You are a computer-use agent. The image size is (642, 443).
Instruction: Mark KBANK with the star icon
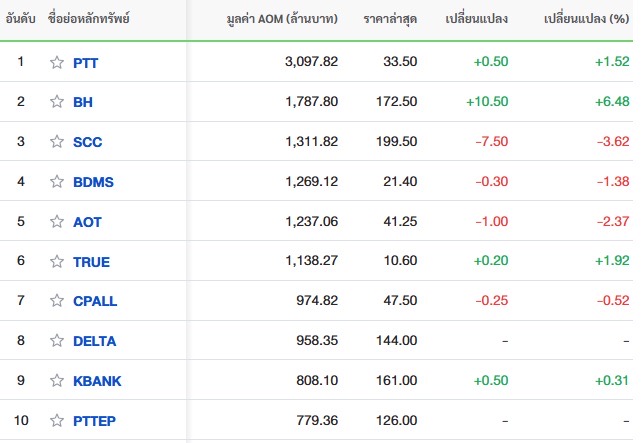coord(57,381)
